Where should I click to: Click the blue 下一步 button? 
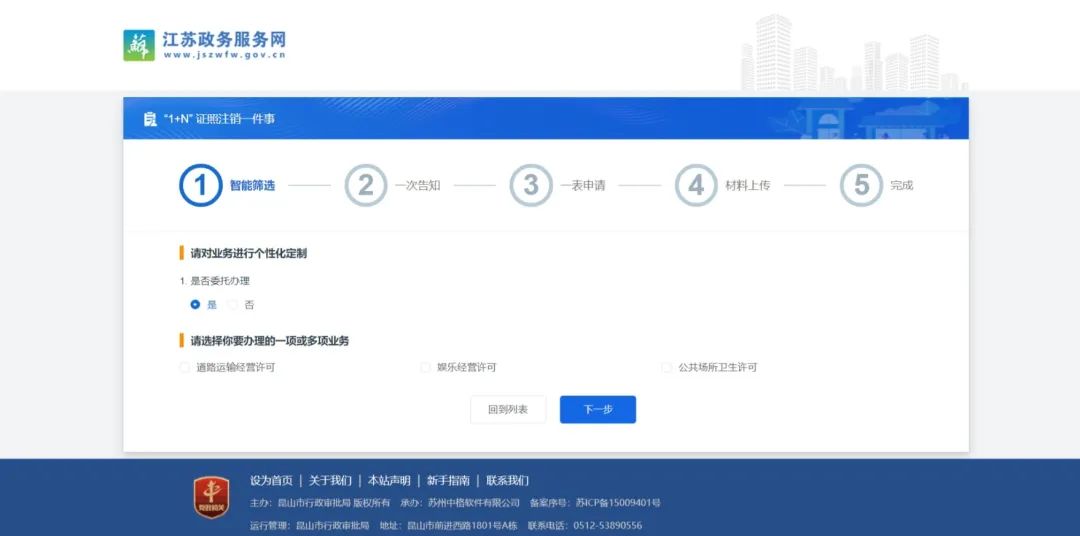coord(597,409)
